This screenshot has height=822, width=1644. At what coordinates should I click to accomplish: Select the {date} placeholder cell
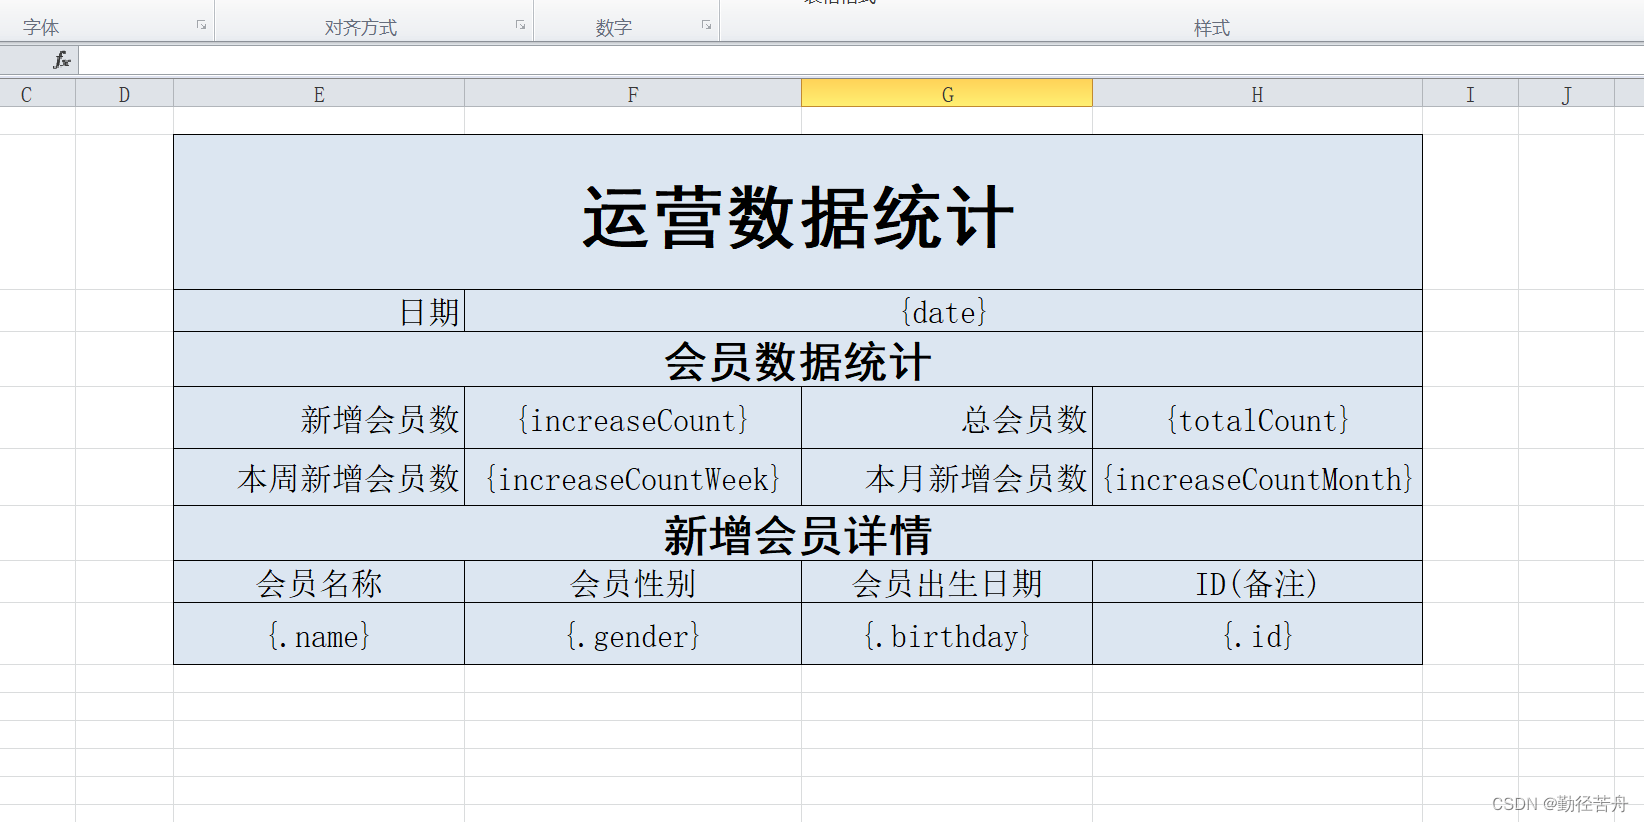(x=943, y=311)
